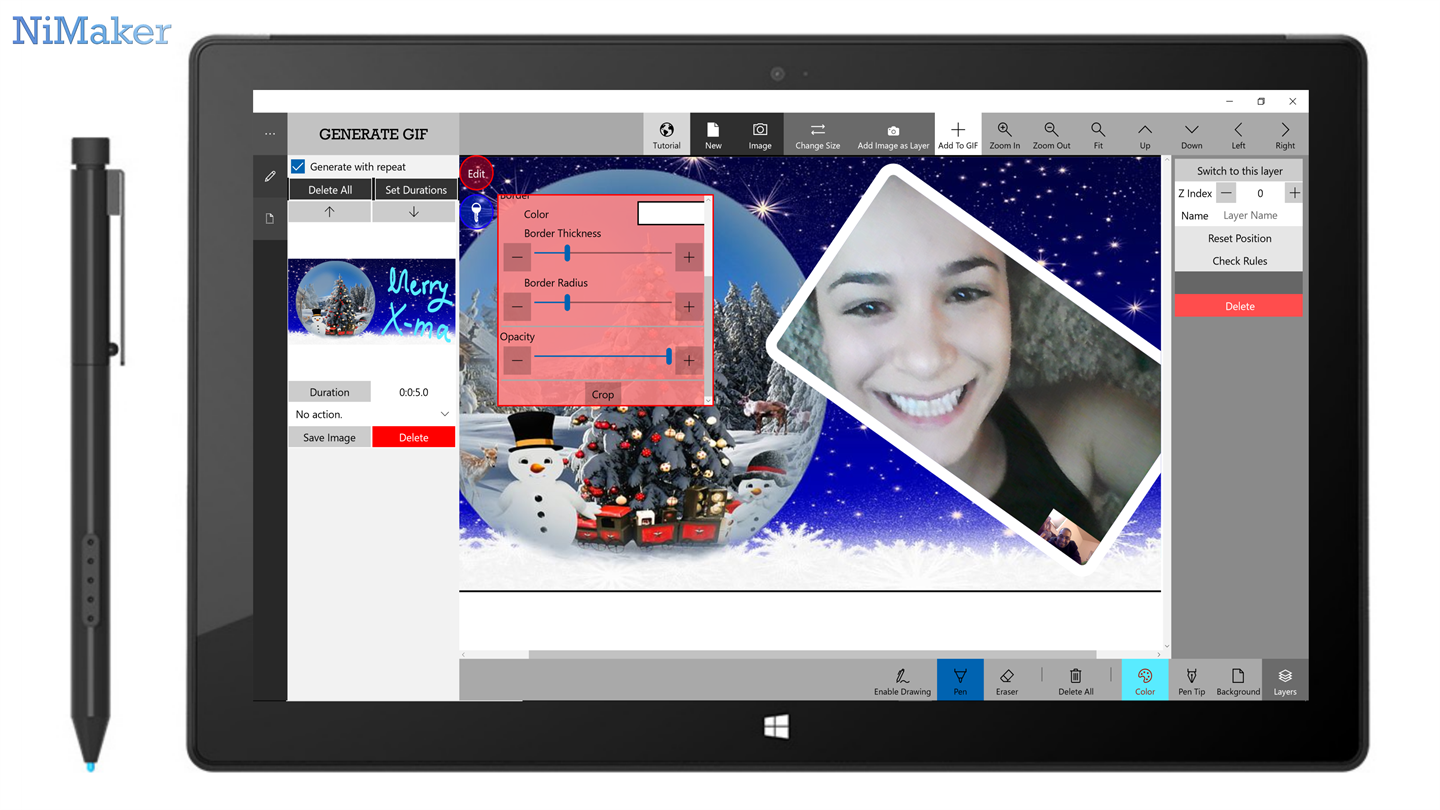Viewport: 1440px width, 810px height.
Task: Click Delete All frames button
Action: click(330, 190)
